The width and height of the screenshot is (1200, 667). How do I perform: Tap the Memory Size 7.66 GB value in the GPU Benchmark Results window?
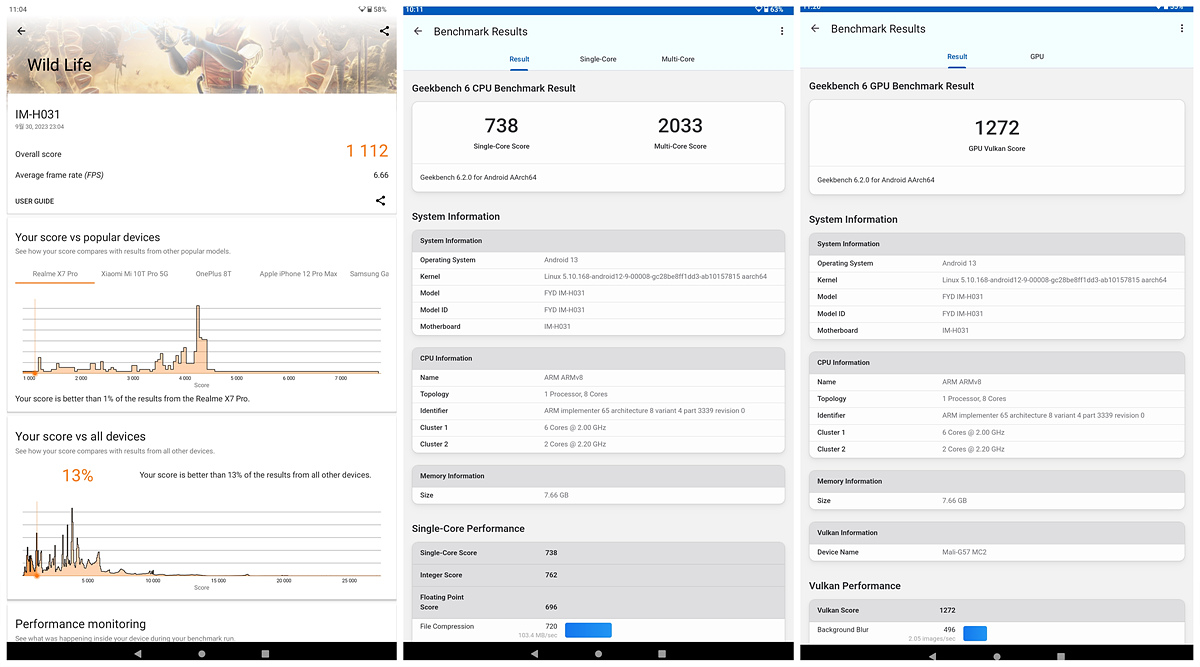pyautogui.click(x=955, y=500)
